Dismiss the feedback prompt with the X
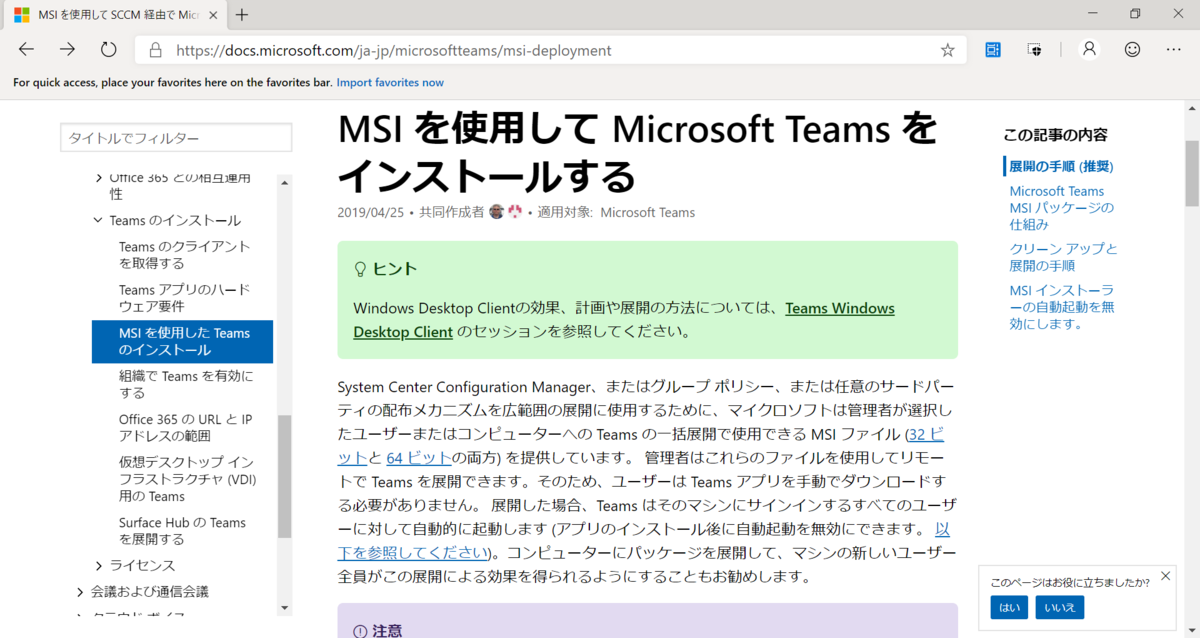The width and height of the screenshot is (1200, 638). (1165, 576)
